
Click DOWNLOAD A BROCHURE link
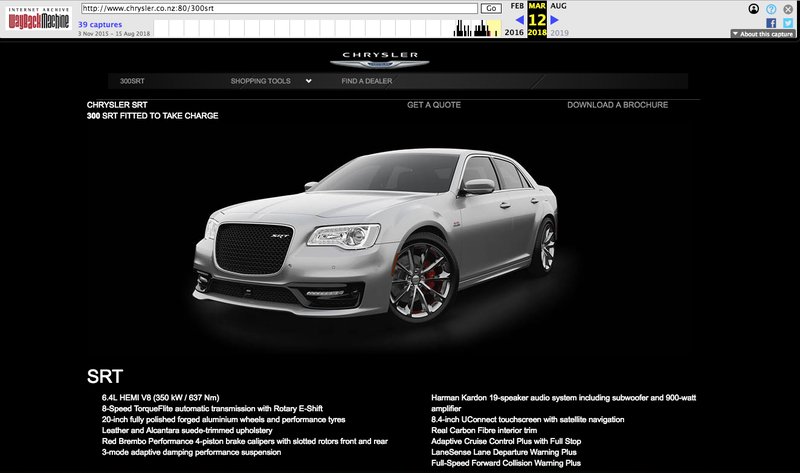pos(617,105)
